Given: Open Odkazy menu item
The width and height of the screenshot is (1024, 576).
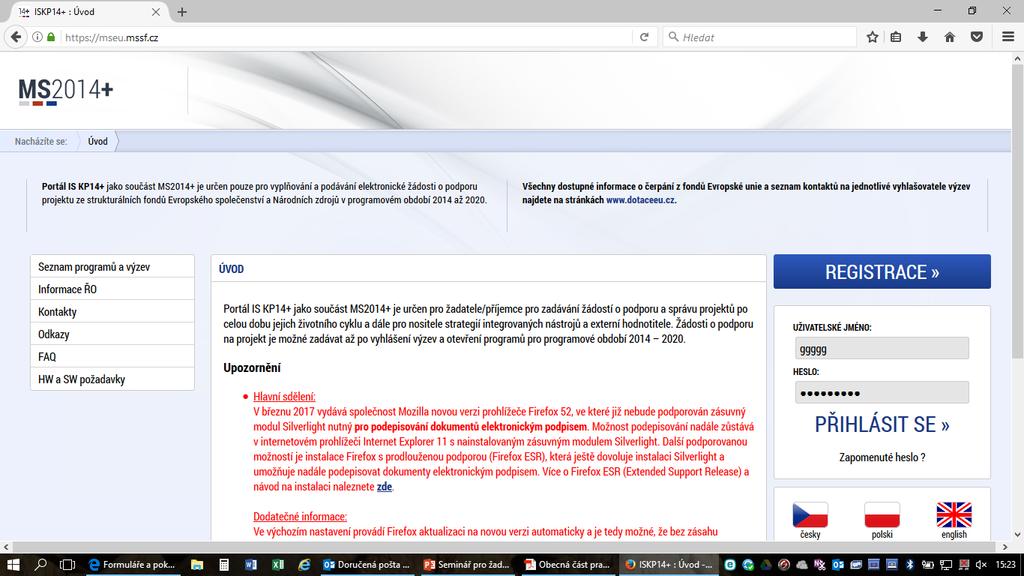Looking at the screenshot, I should coord(112,334).
